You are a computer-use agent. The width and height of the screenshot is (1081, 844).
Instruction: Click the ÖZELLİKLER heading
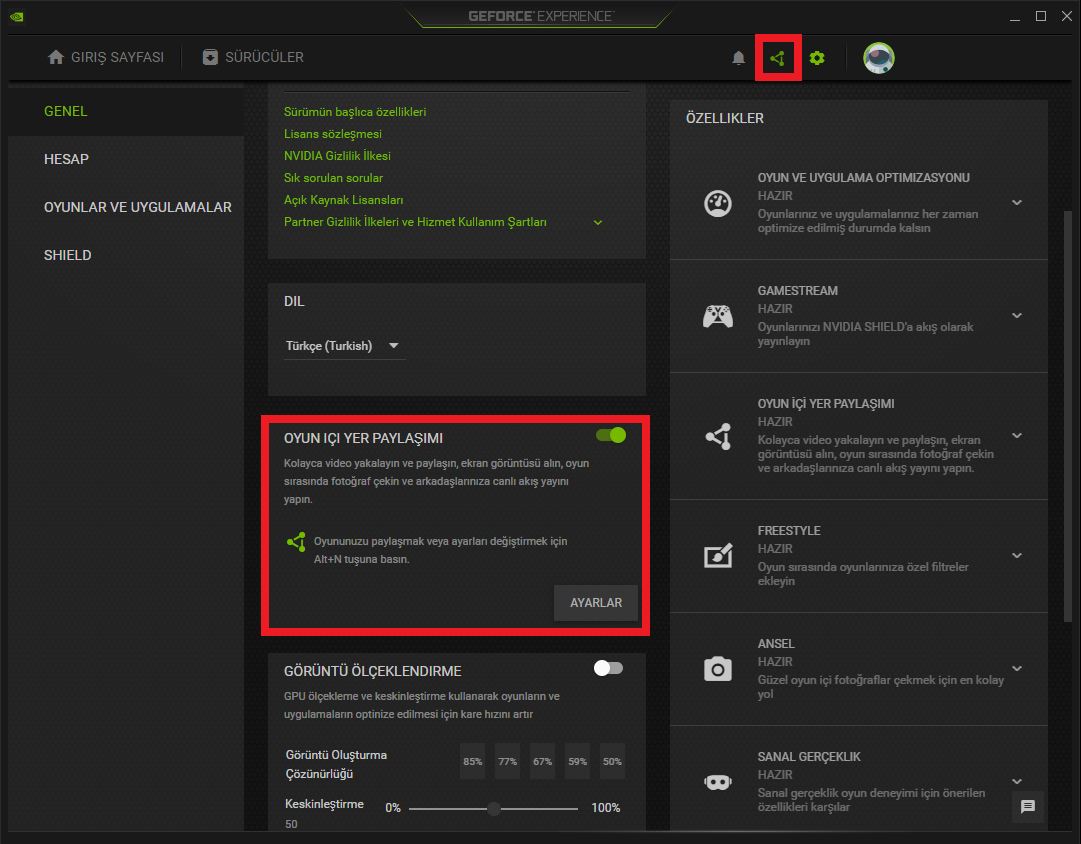725,119
